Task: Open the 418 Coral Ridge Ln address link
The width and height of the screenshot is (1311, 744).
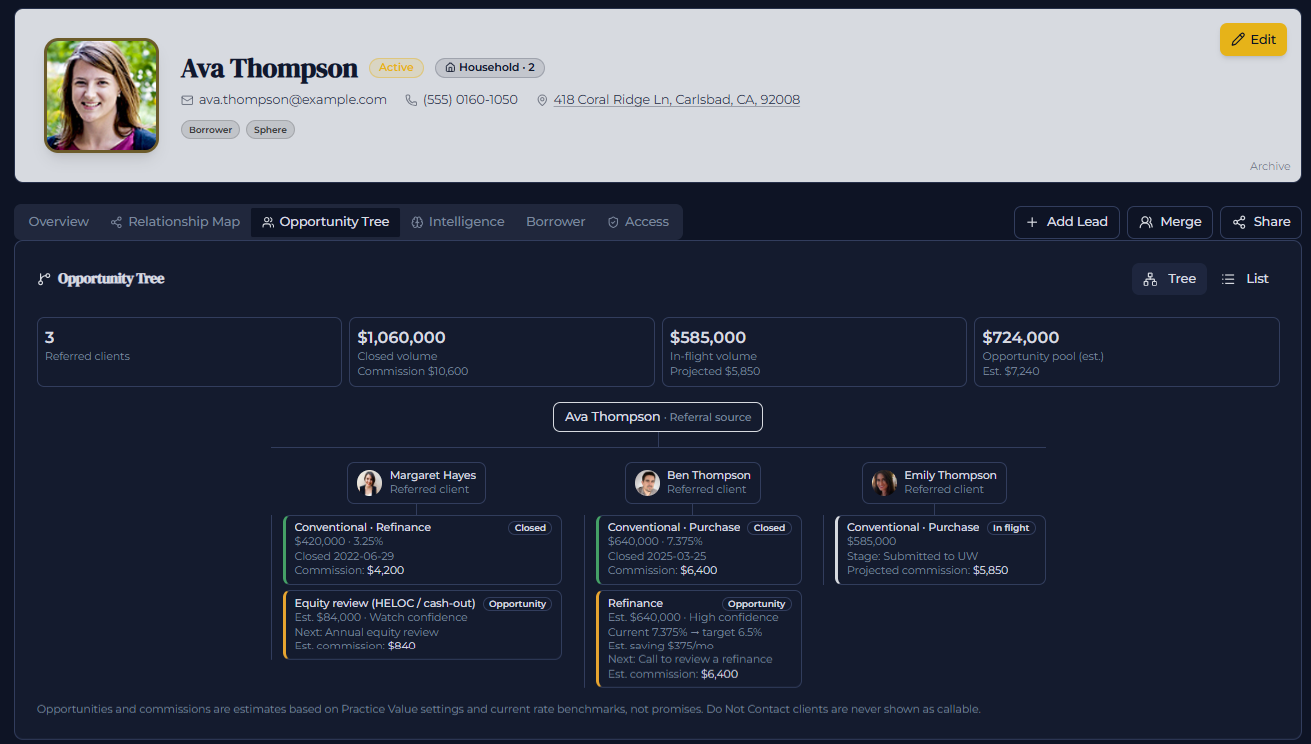Action: 677,100
